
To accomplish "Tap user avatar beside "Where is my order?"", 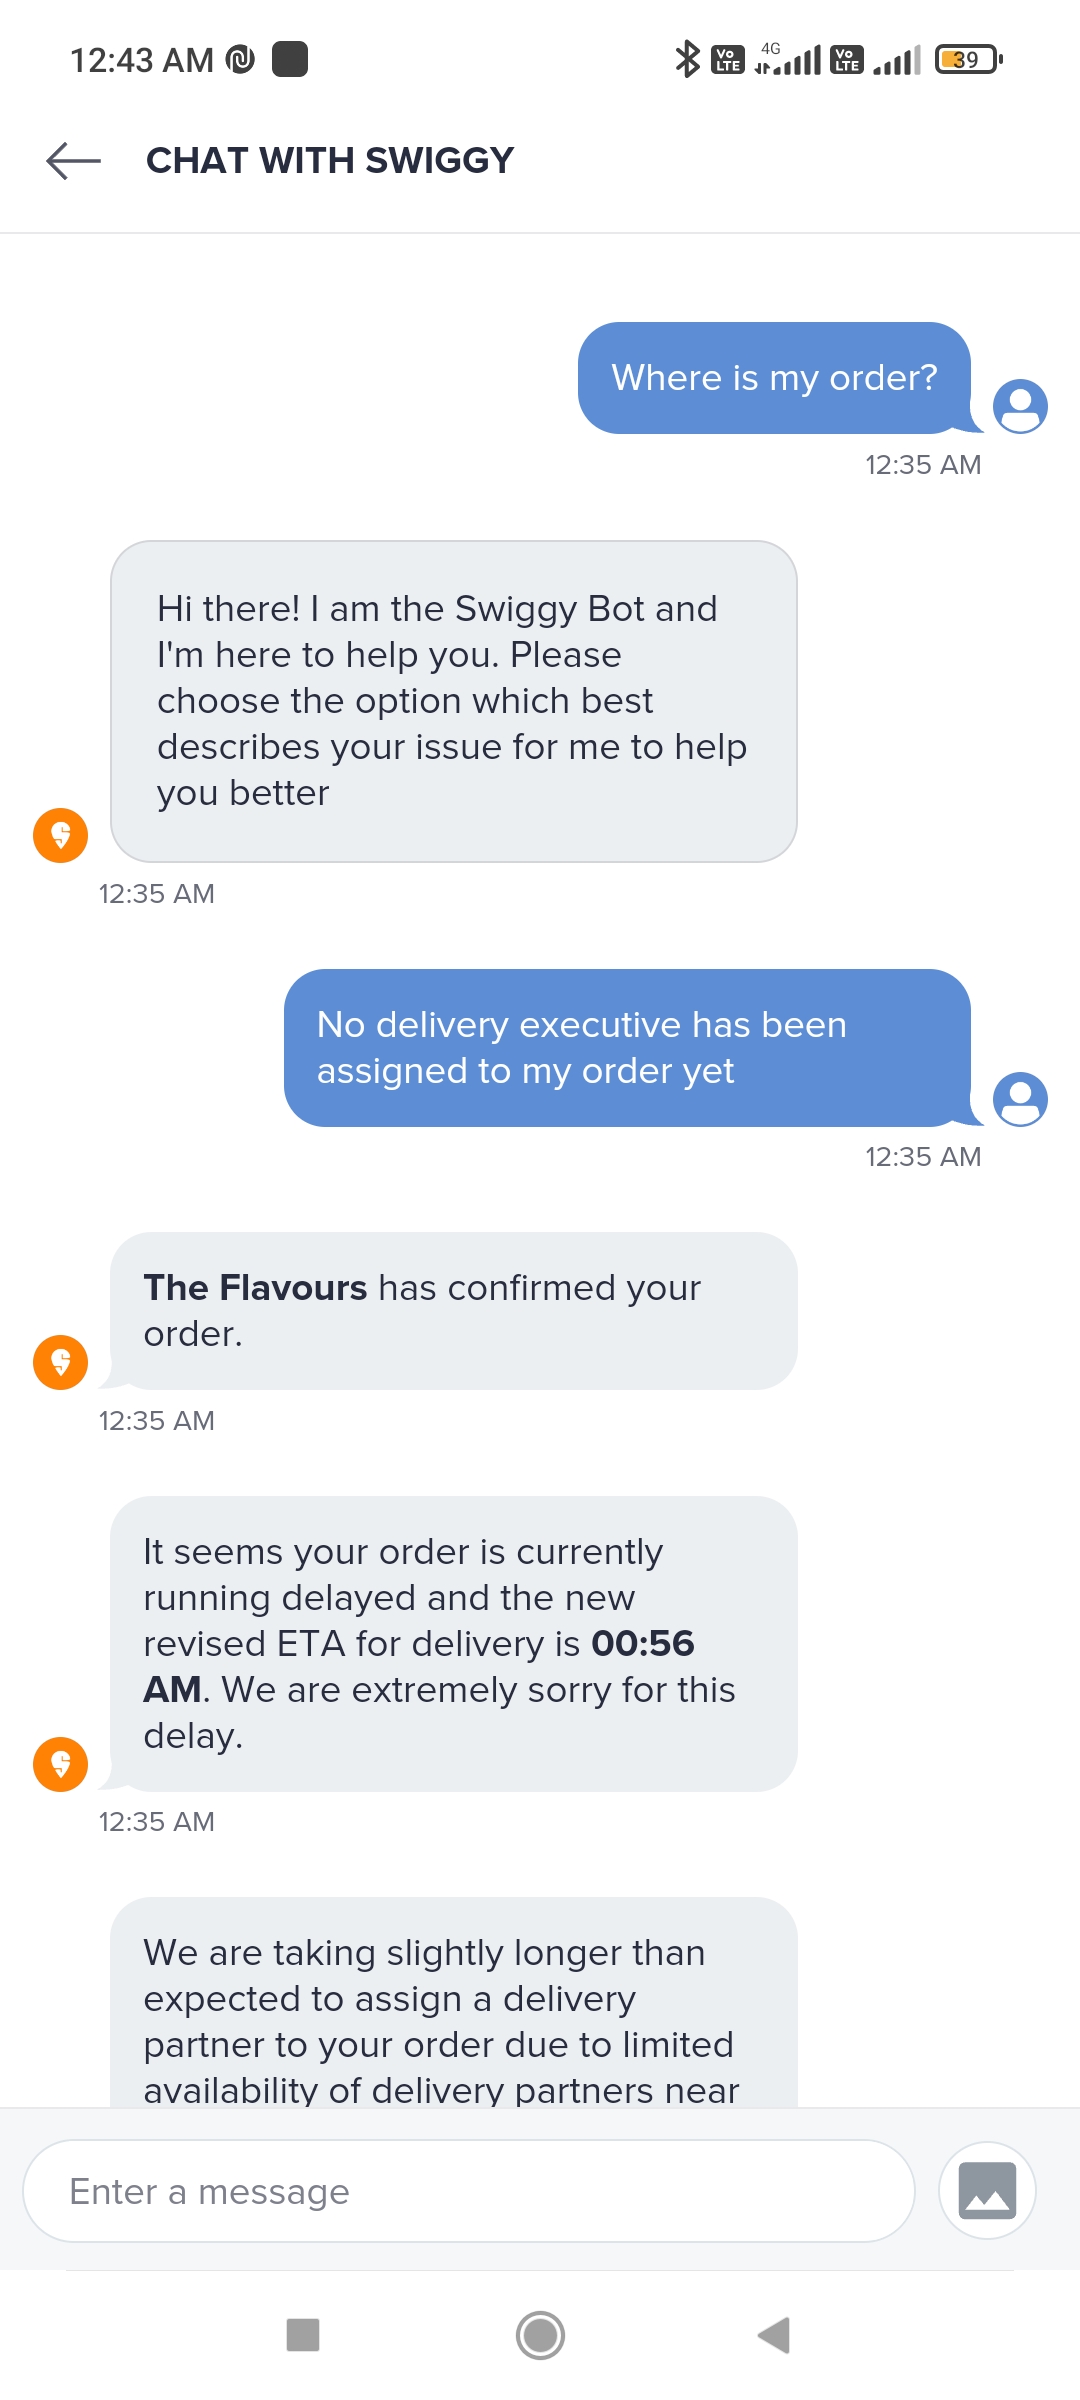I will coord(1020,406).
